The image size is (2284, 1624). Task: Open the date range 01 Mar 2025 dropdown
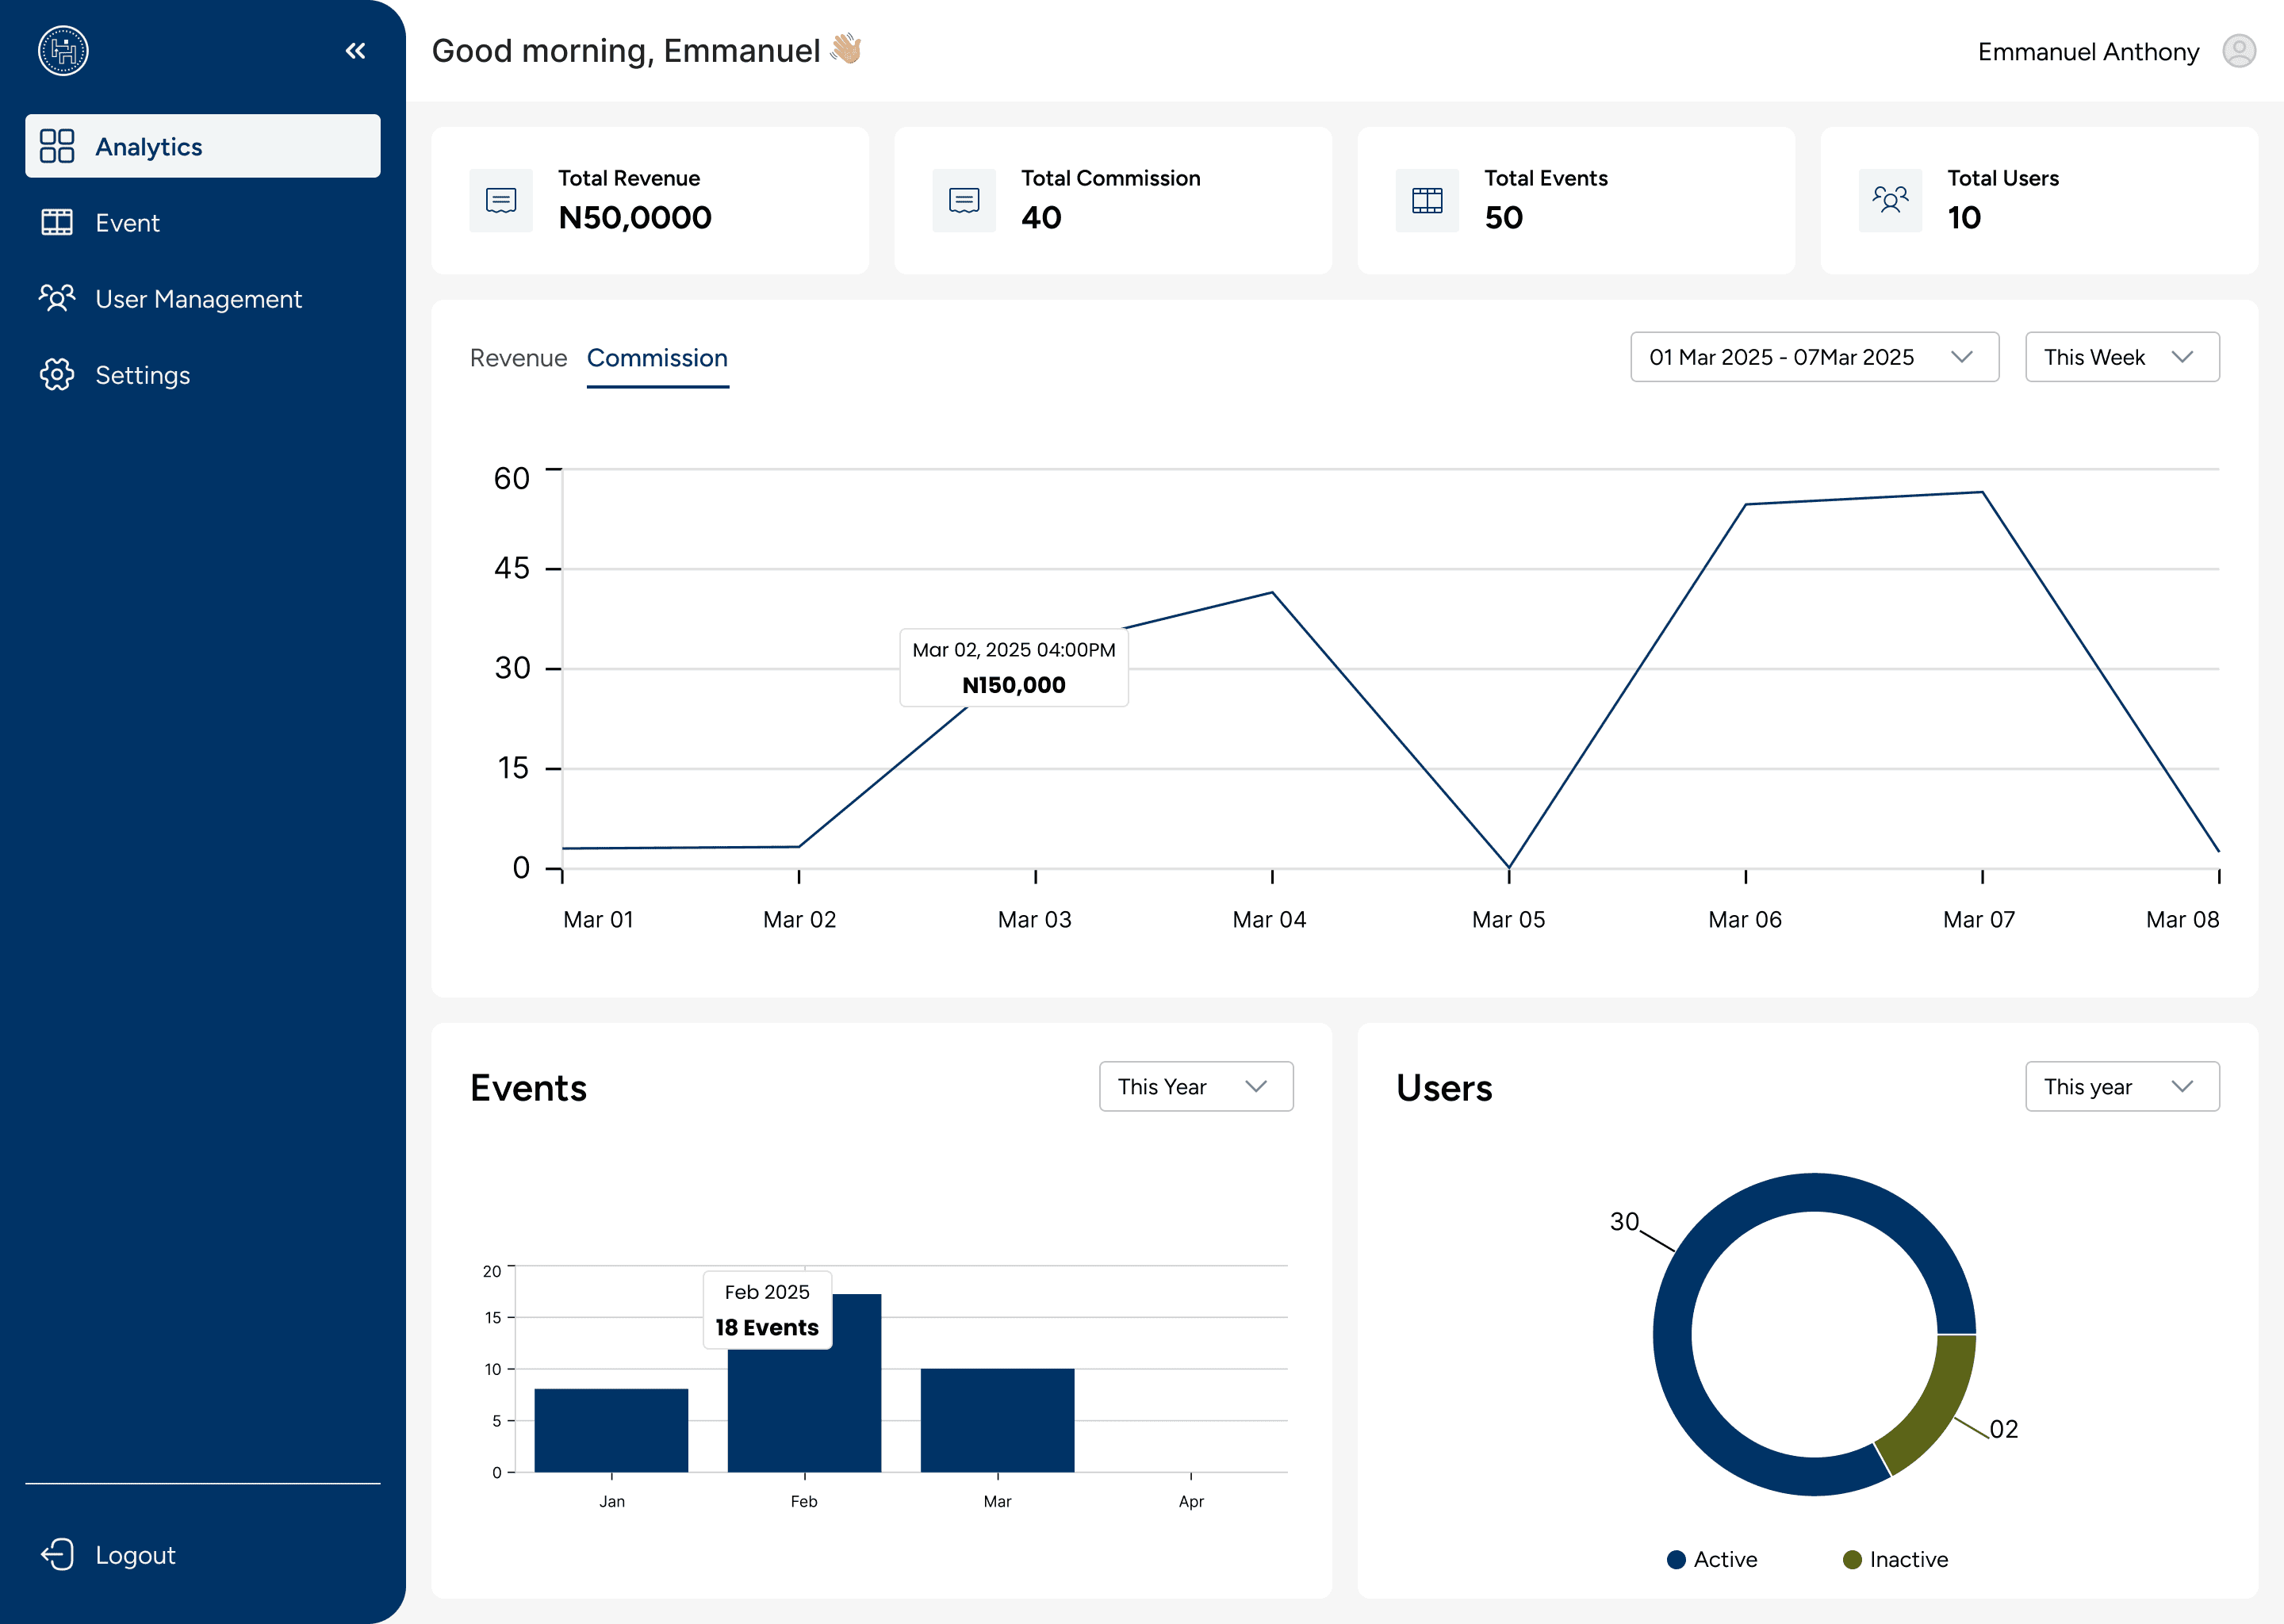pyautogui.click(x=1814, y=357)
